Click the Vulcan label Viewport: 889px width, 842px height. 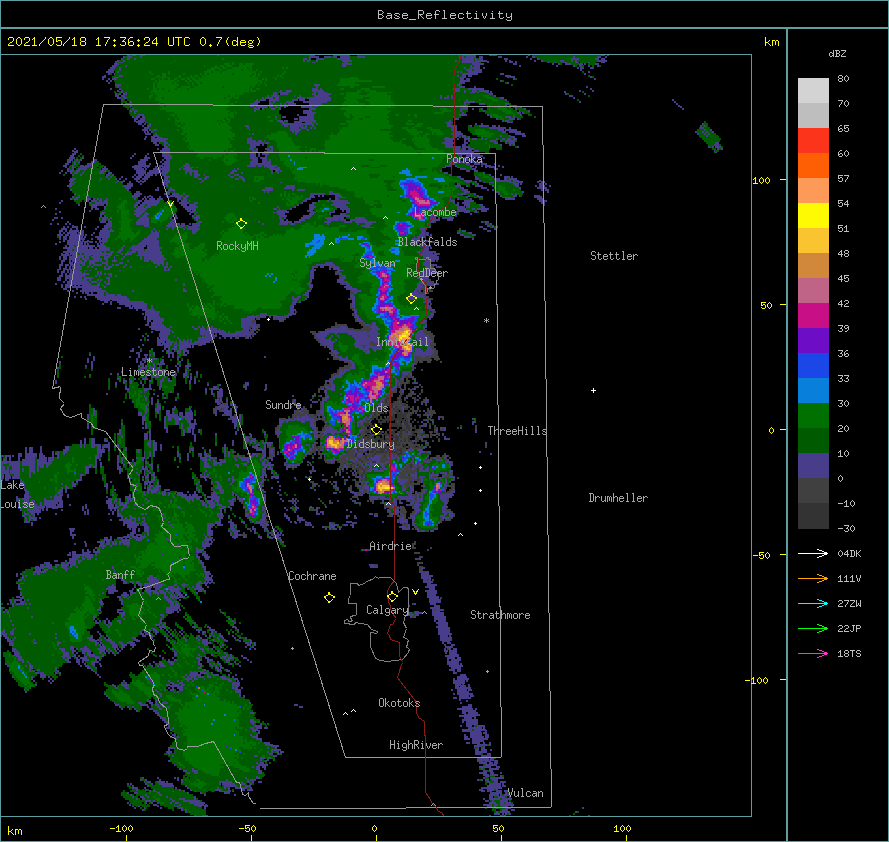point(525,793)
